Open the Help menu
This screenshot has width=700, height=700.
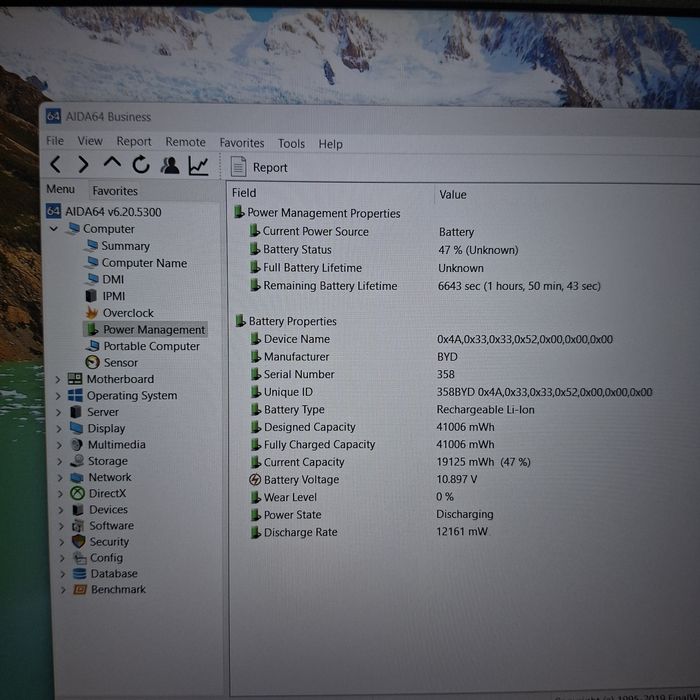pyautogui.click(x=330, y=144)
